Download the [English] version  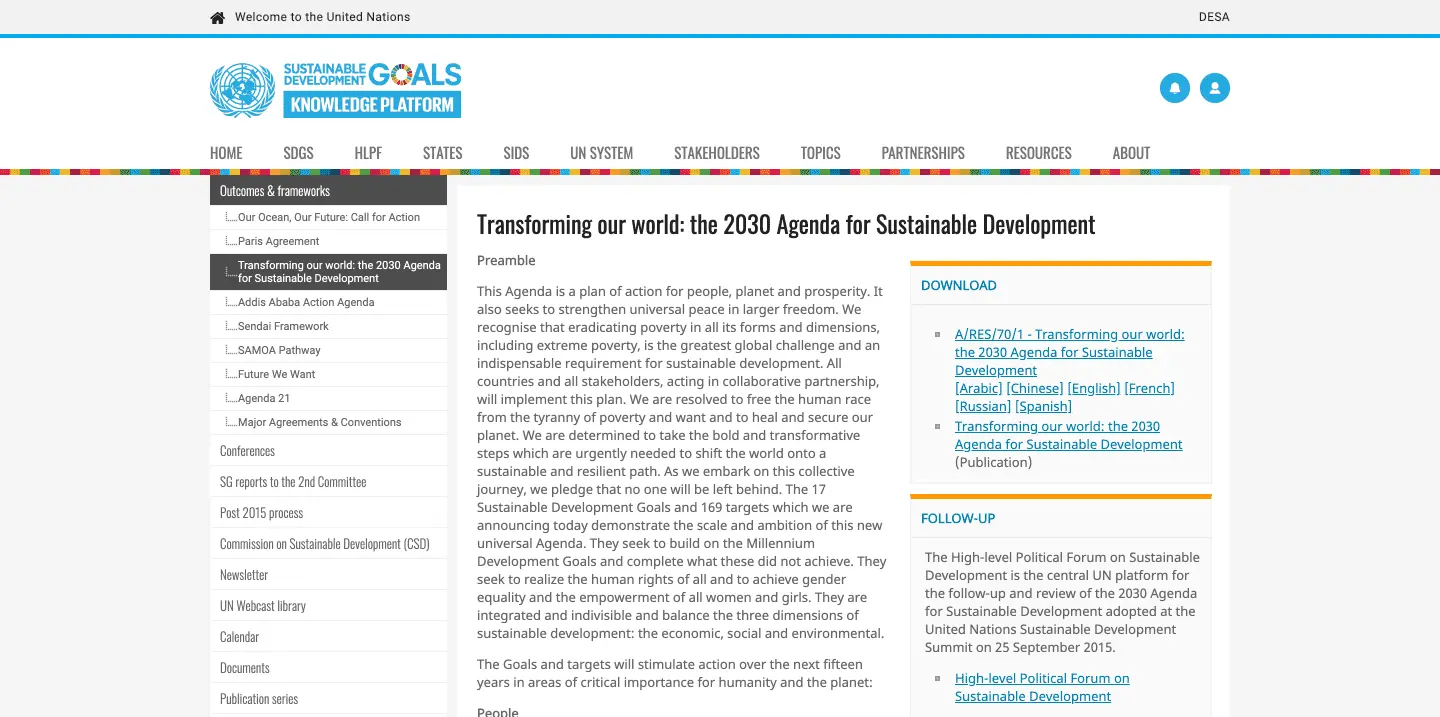coord(1094,388)
